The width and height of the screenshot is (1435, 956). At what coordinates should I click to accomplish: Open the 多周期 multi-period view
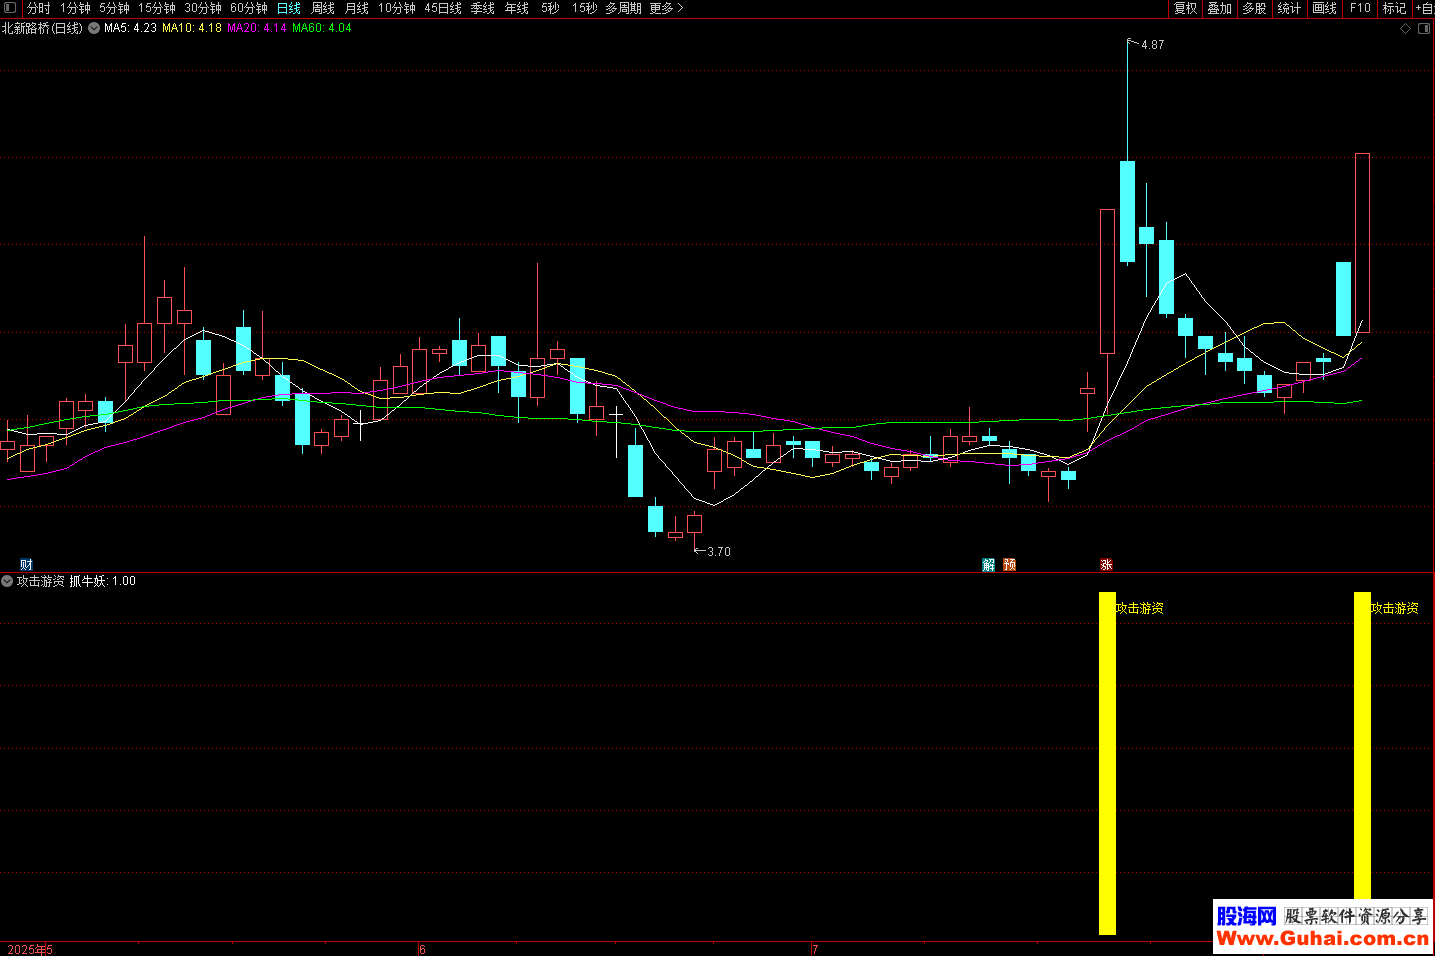(x=624, y=8)
